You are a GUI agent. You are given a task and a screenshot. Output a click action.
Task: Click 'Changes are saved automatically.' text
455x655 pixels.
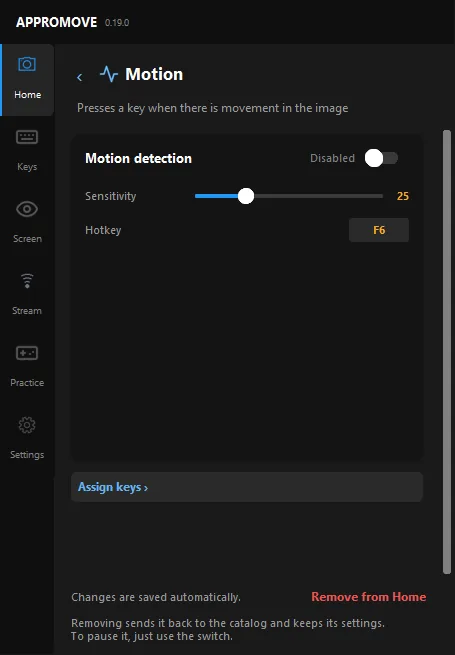(156, 597)
